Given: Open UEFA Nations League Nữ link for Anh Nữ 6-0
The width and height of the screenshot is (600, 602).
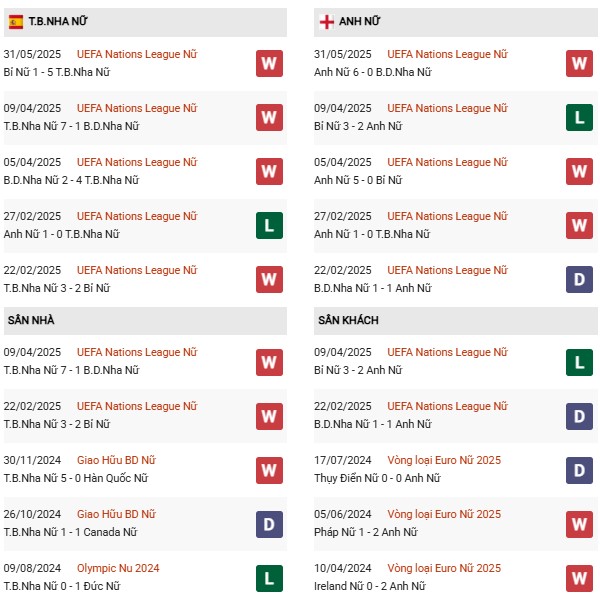Looking at the screenshot, I should (x=447, y=54).
